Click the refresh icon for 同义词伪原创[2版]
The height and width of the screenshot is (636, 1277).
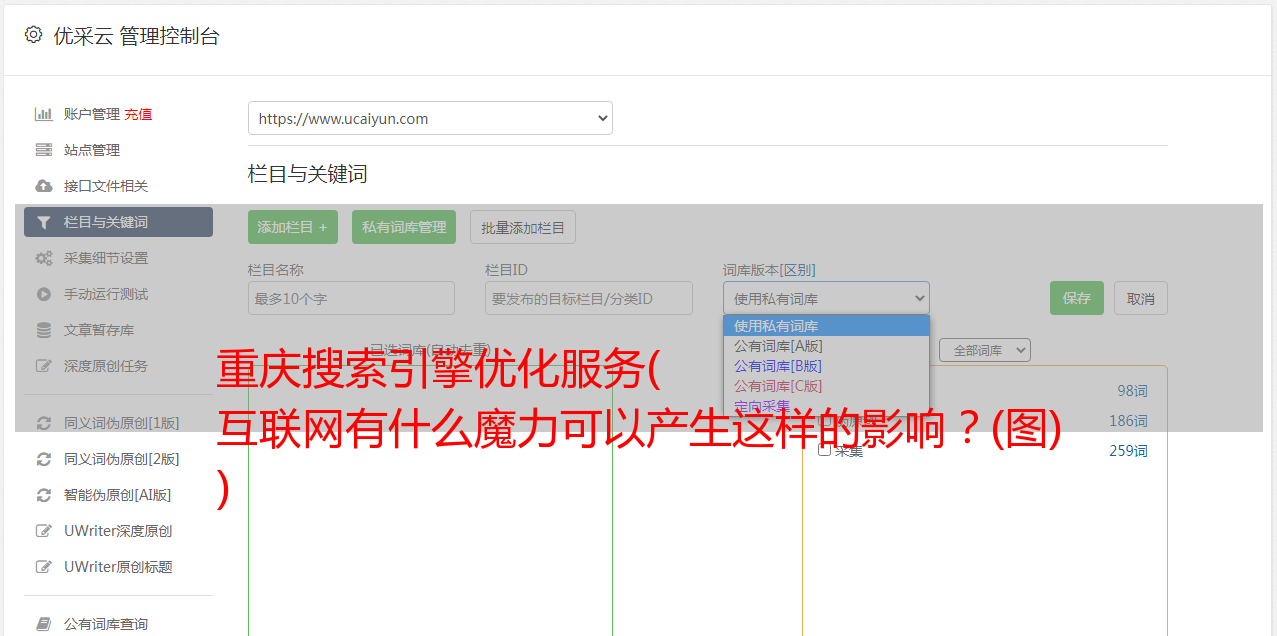43,459
